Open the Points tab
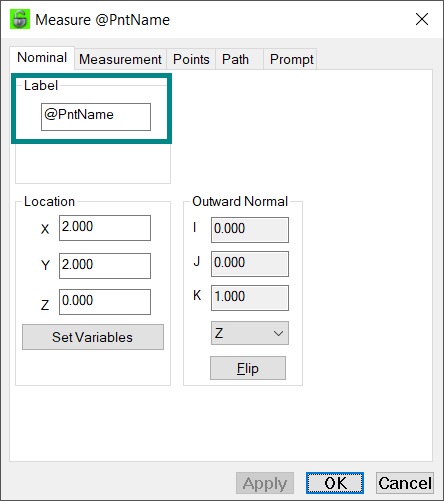Viewport: 444px width, 501px height. (x=191, y=59)
